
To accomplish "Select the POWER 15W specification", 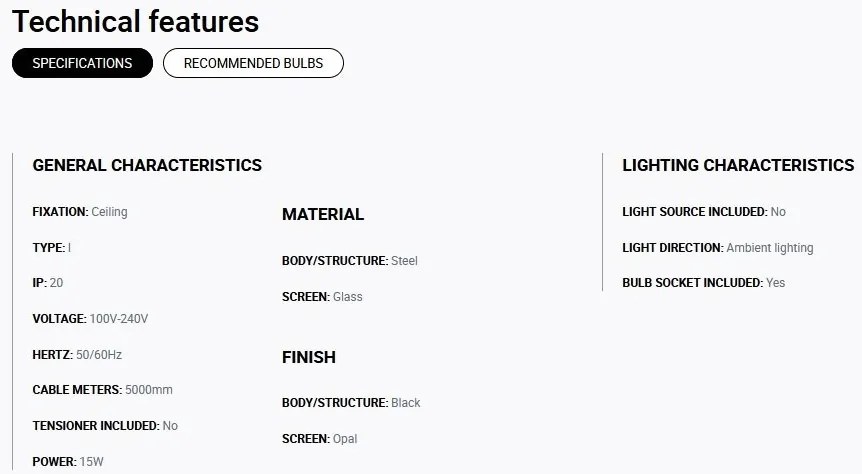I will coord(68,462).
